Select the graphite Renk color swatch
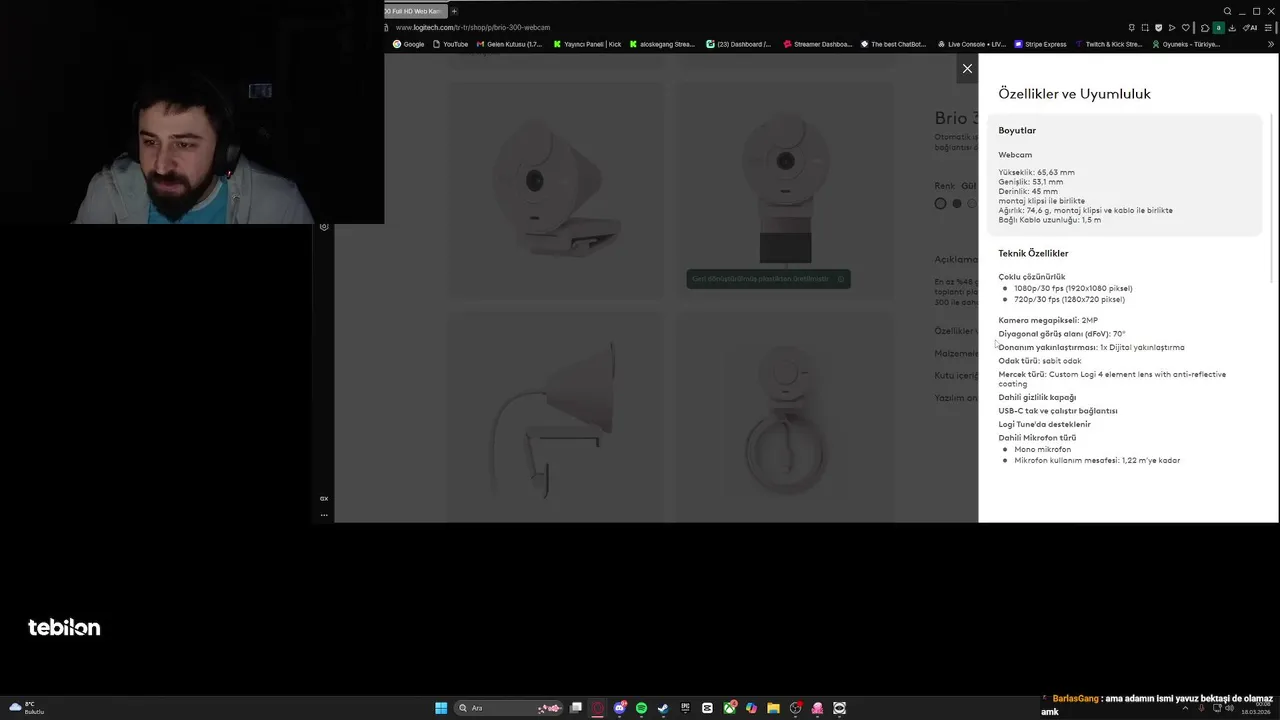The width and height of the screenshot is (1280, 720). click(x=957, y=203)
